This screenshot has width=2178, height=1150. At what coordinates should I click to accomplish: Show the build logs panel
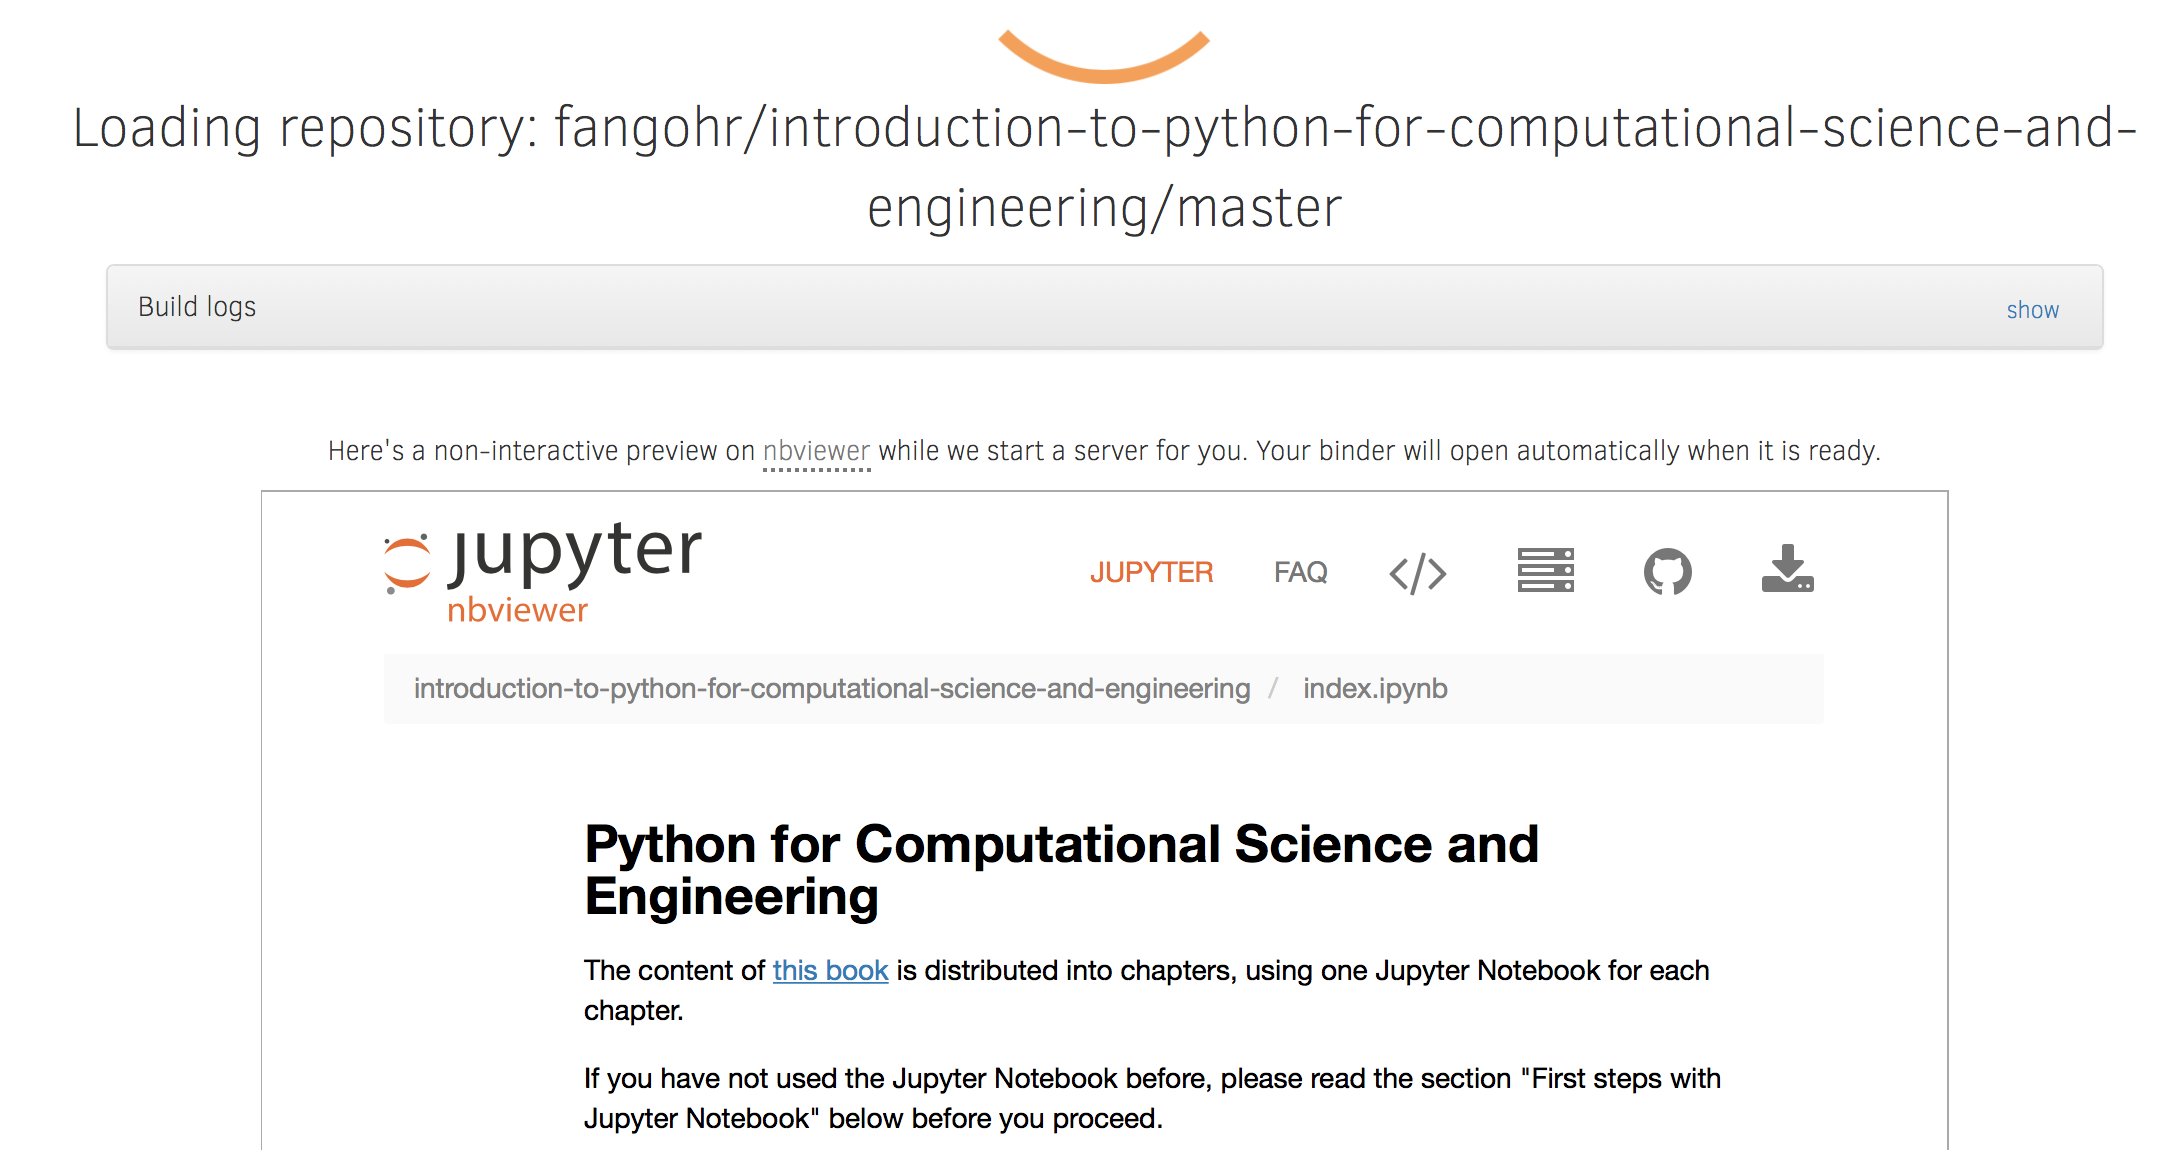pyautogui.click(x=2032, y=309)
